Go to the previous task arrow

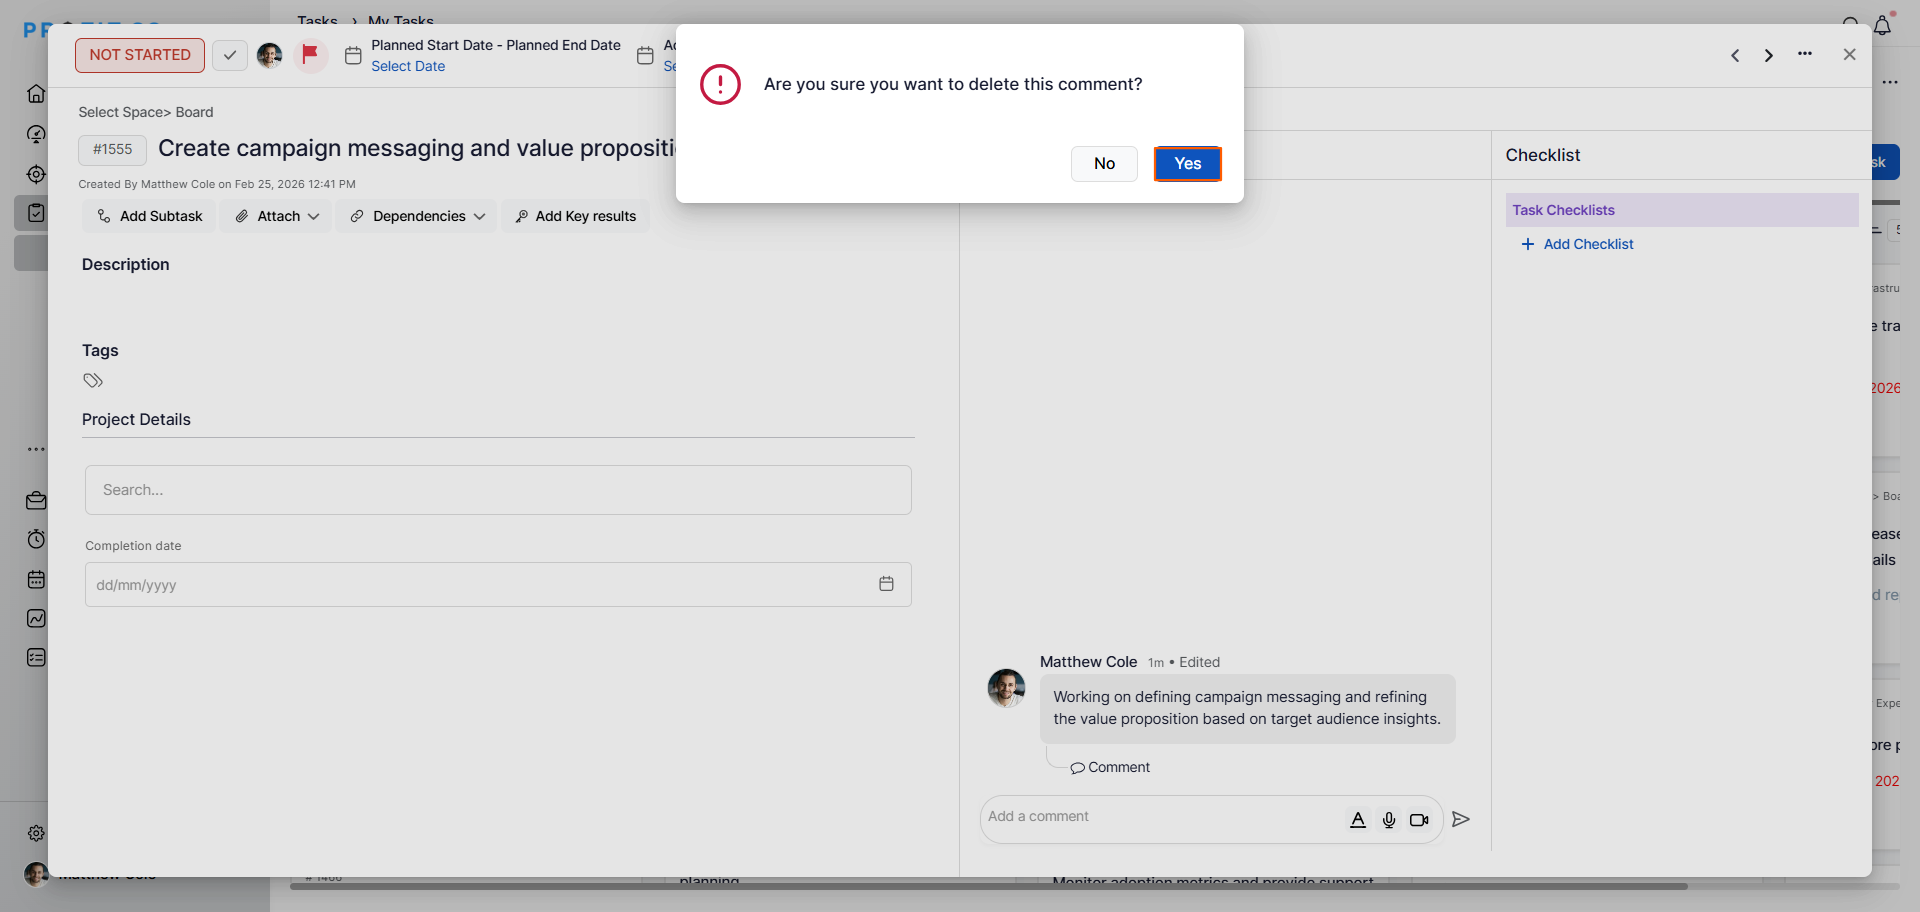(1735, 56)
